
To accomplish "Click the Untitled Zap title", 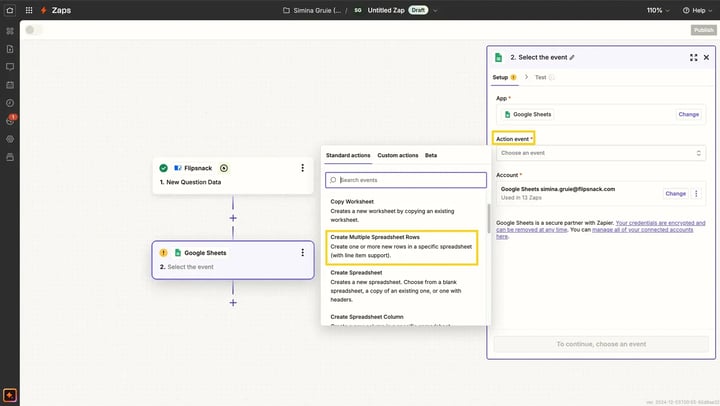I will click(x=386, y=10).
